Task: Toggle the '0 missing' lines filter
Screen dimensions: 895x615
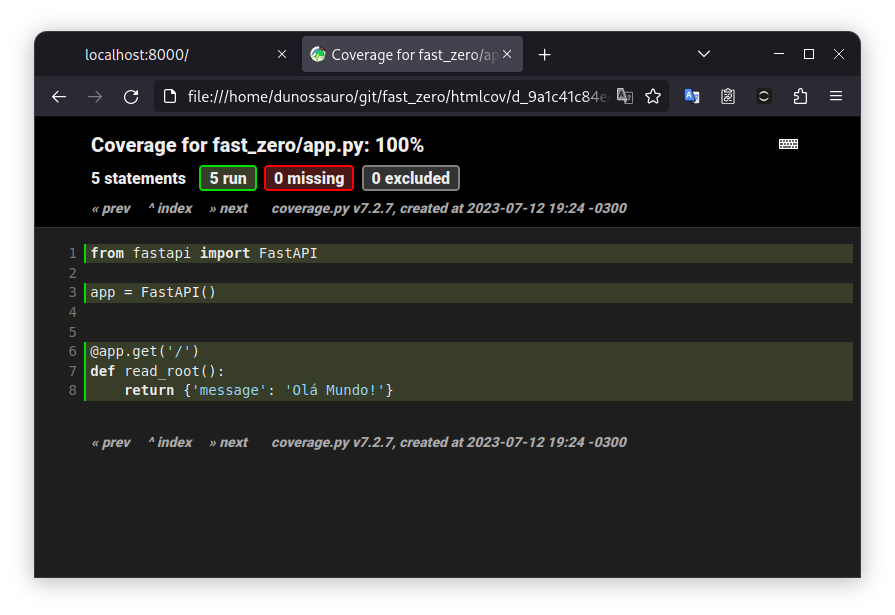Action: tap(309, 178)
